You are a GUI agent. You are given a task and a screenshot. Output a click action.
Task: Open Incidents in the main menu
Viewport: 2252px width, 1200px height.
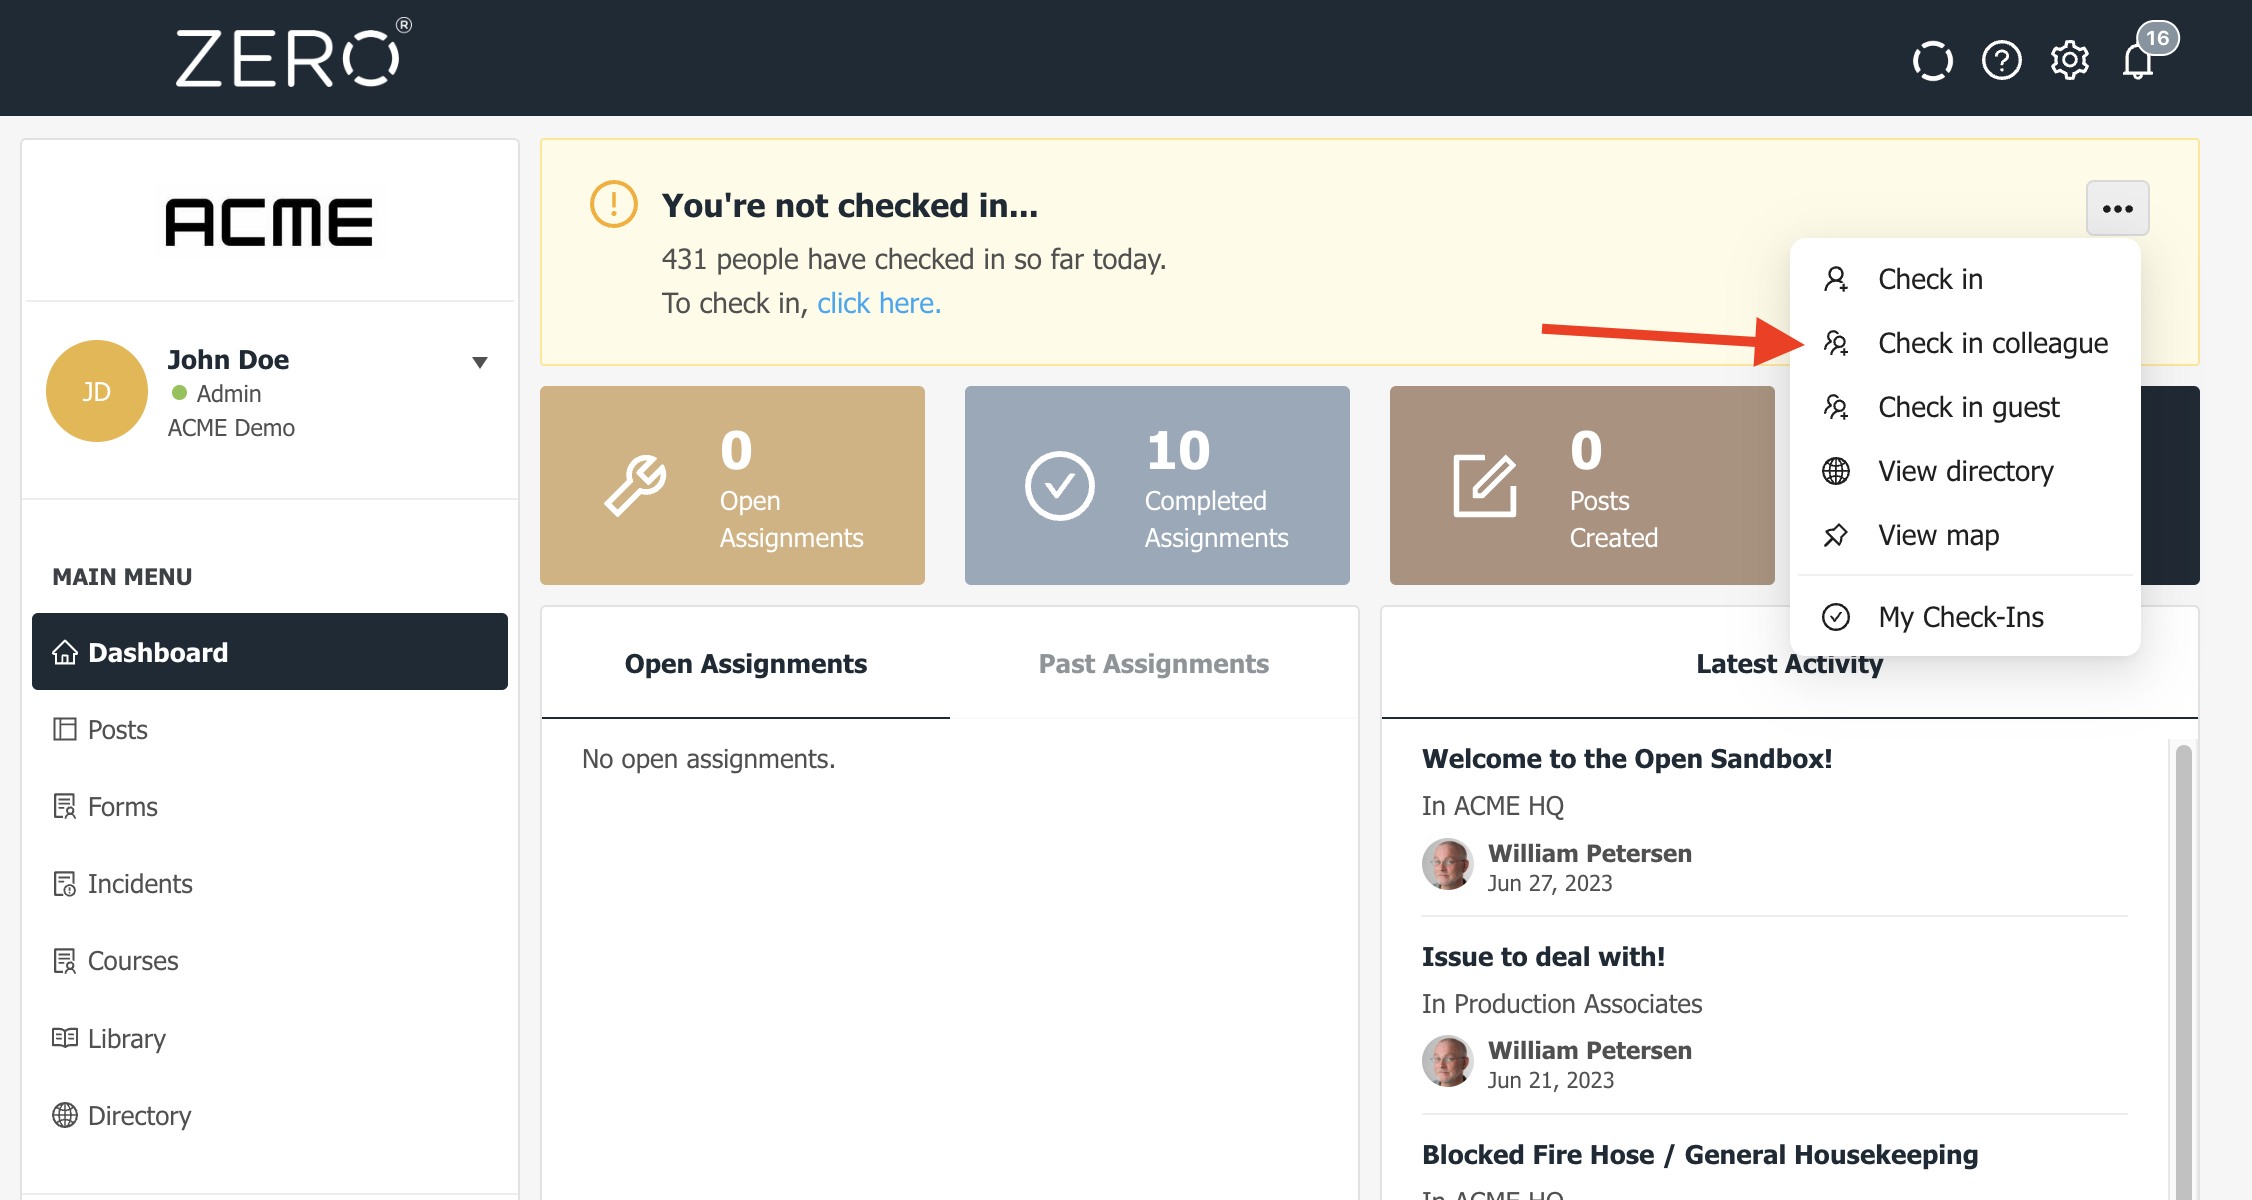pos(139,884)
